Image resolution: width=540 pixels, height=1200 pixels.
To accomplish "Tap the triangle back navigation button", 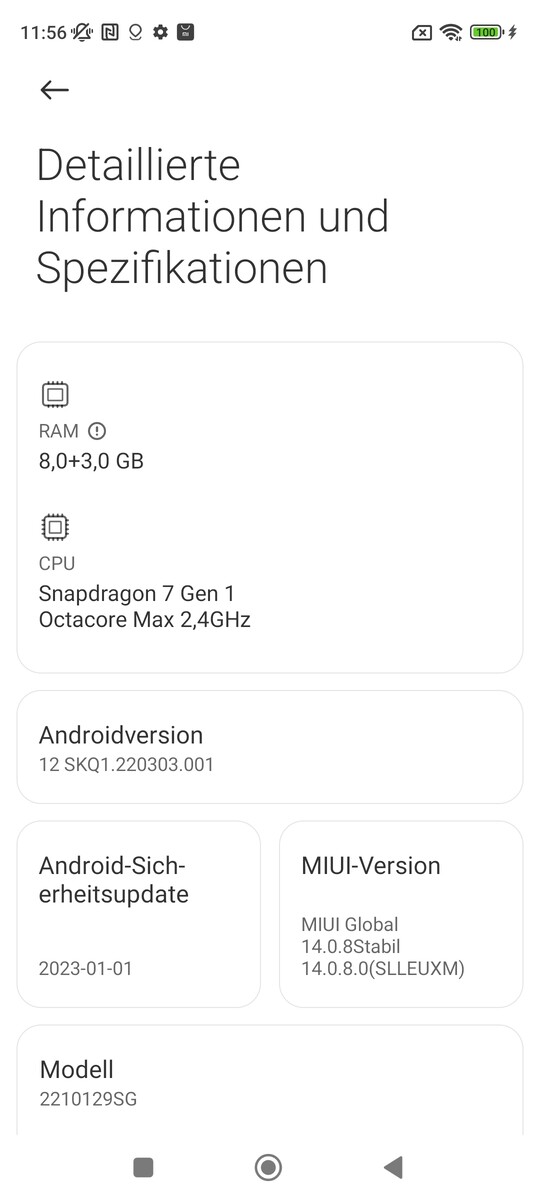I will (393, 1167).
